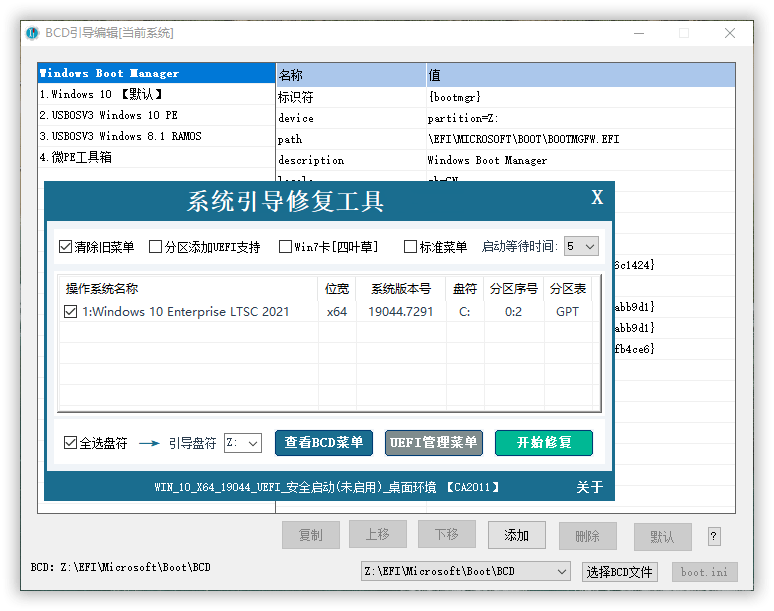
Task: Click 位宽 column header
Action: (337, 289)
